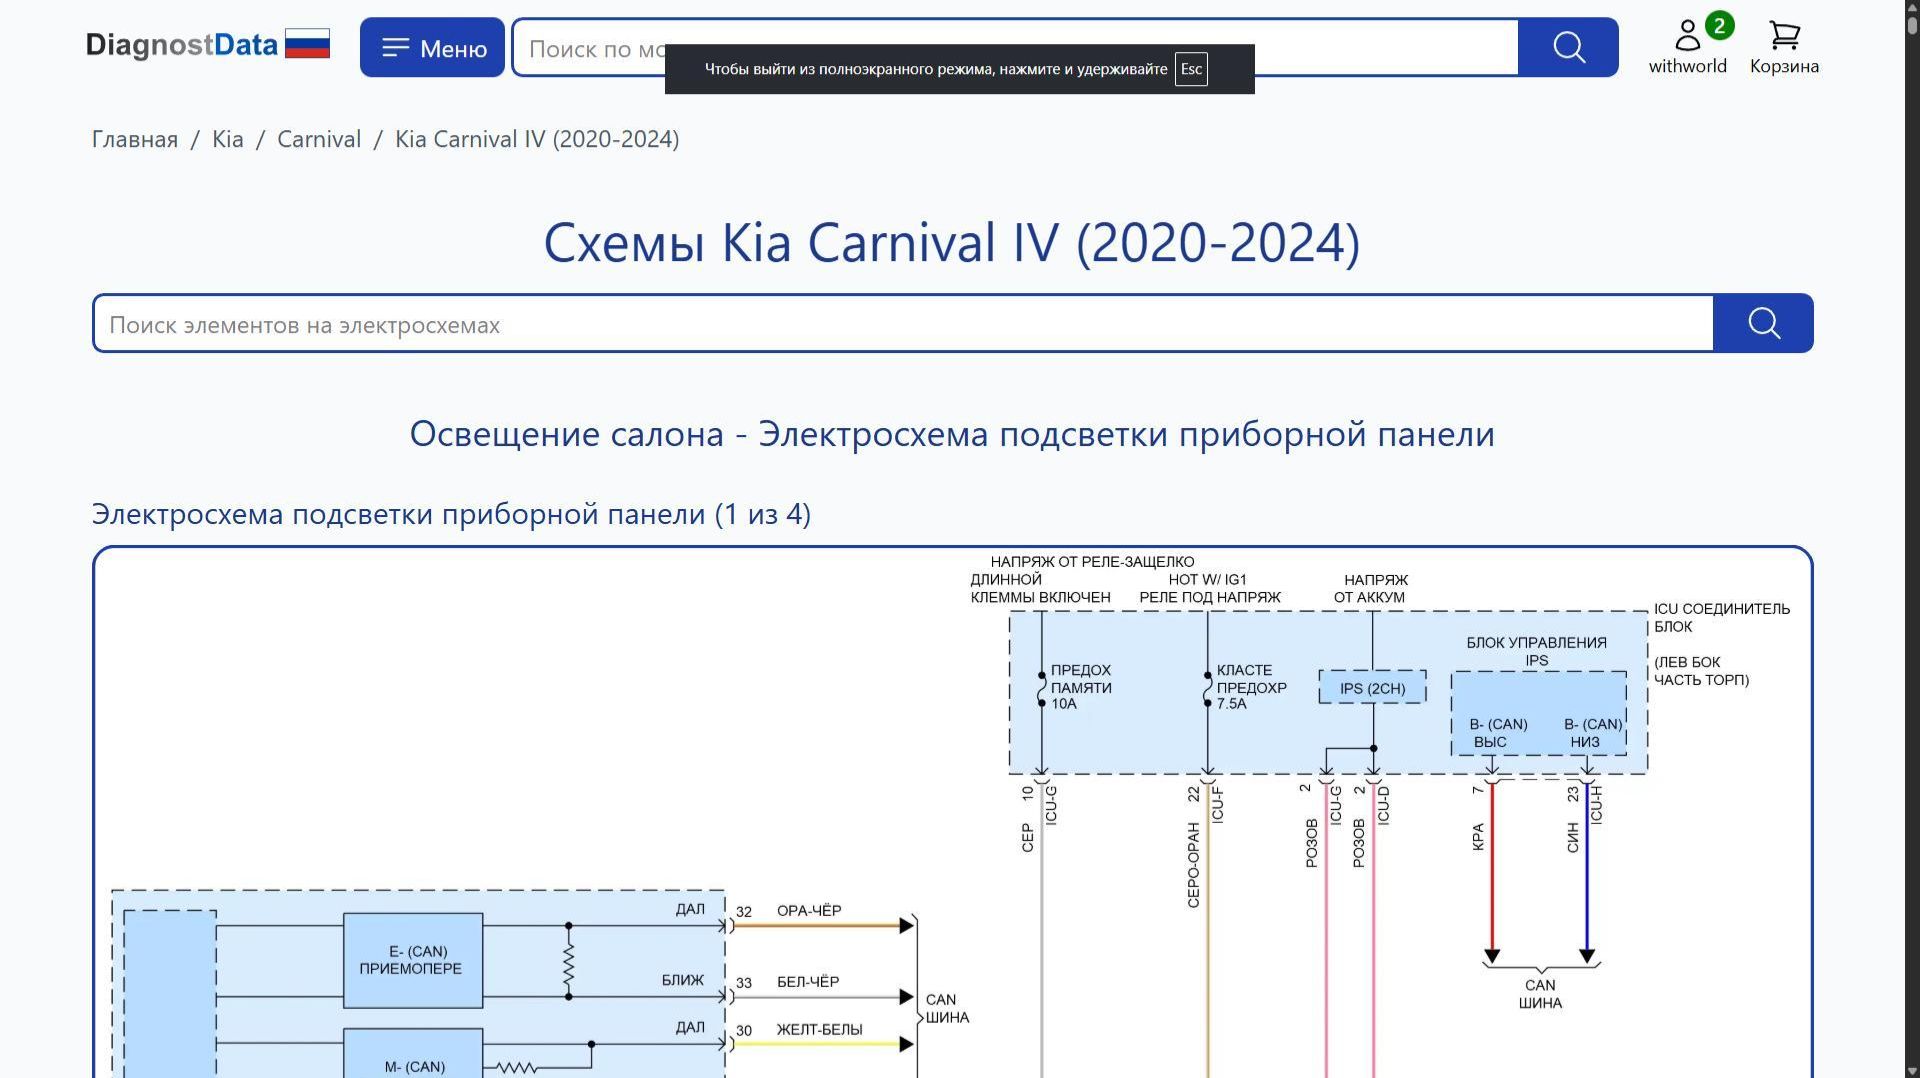The width and height of the screenshot is (1920, 1078).
Task: Open the Kia breadcrumb link
Action: pyautogui.click(x=227, y=139)
